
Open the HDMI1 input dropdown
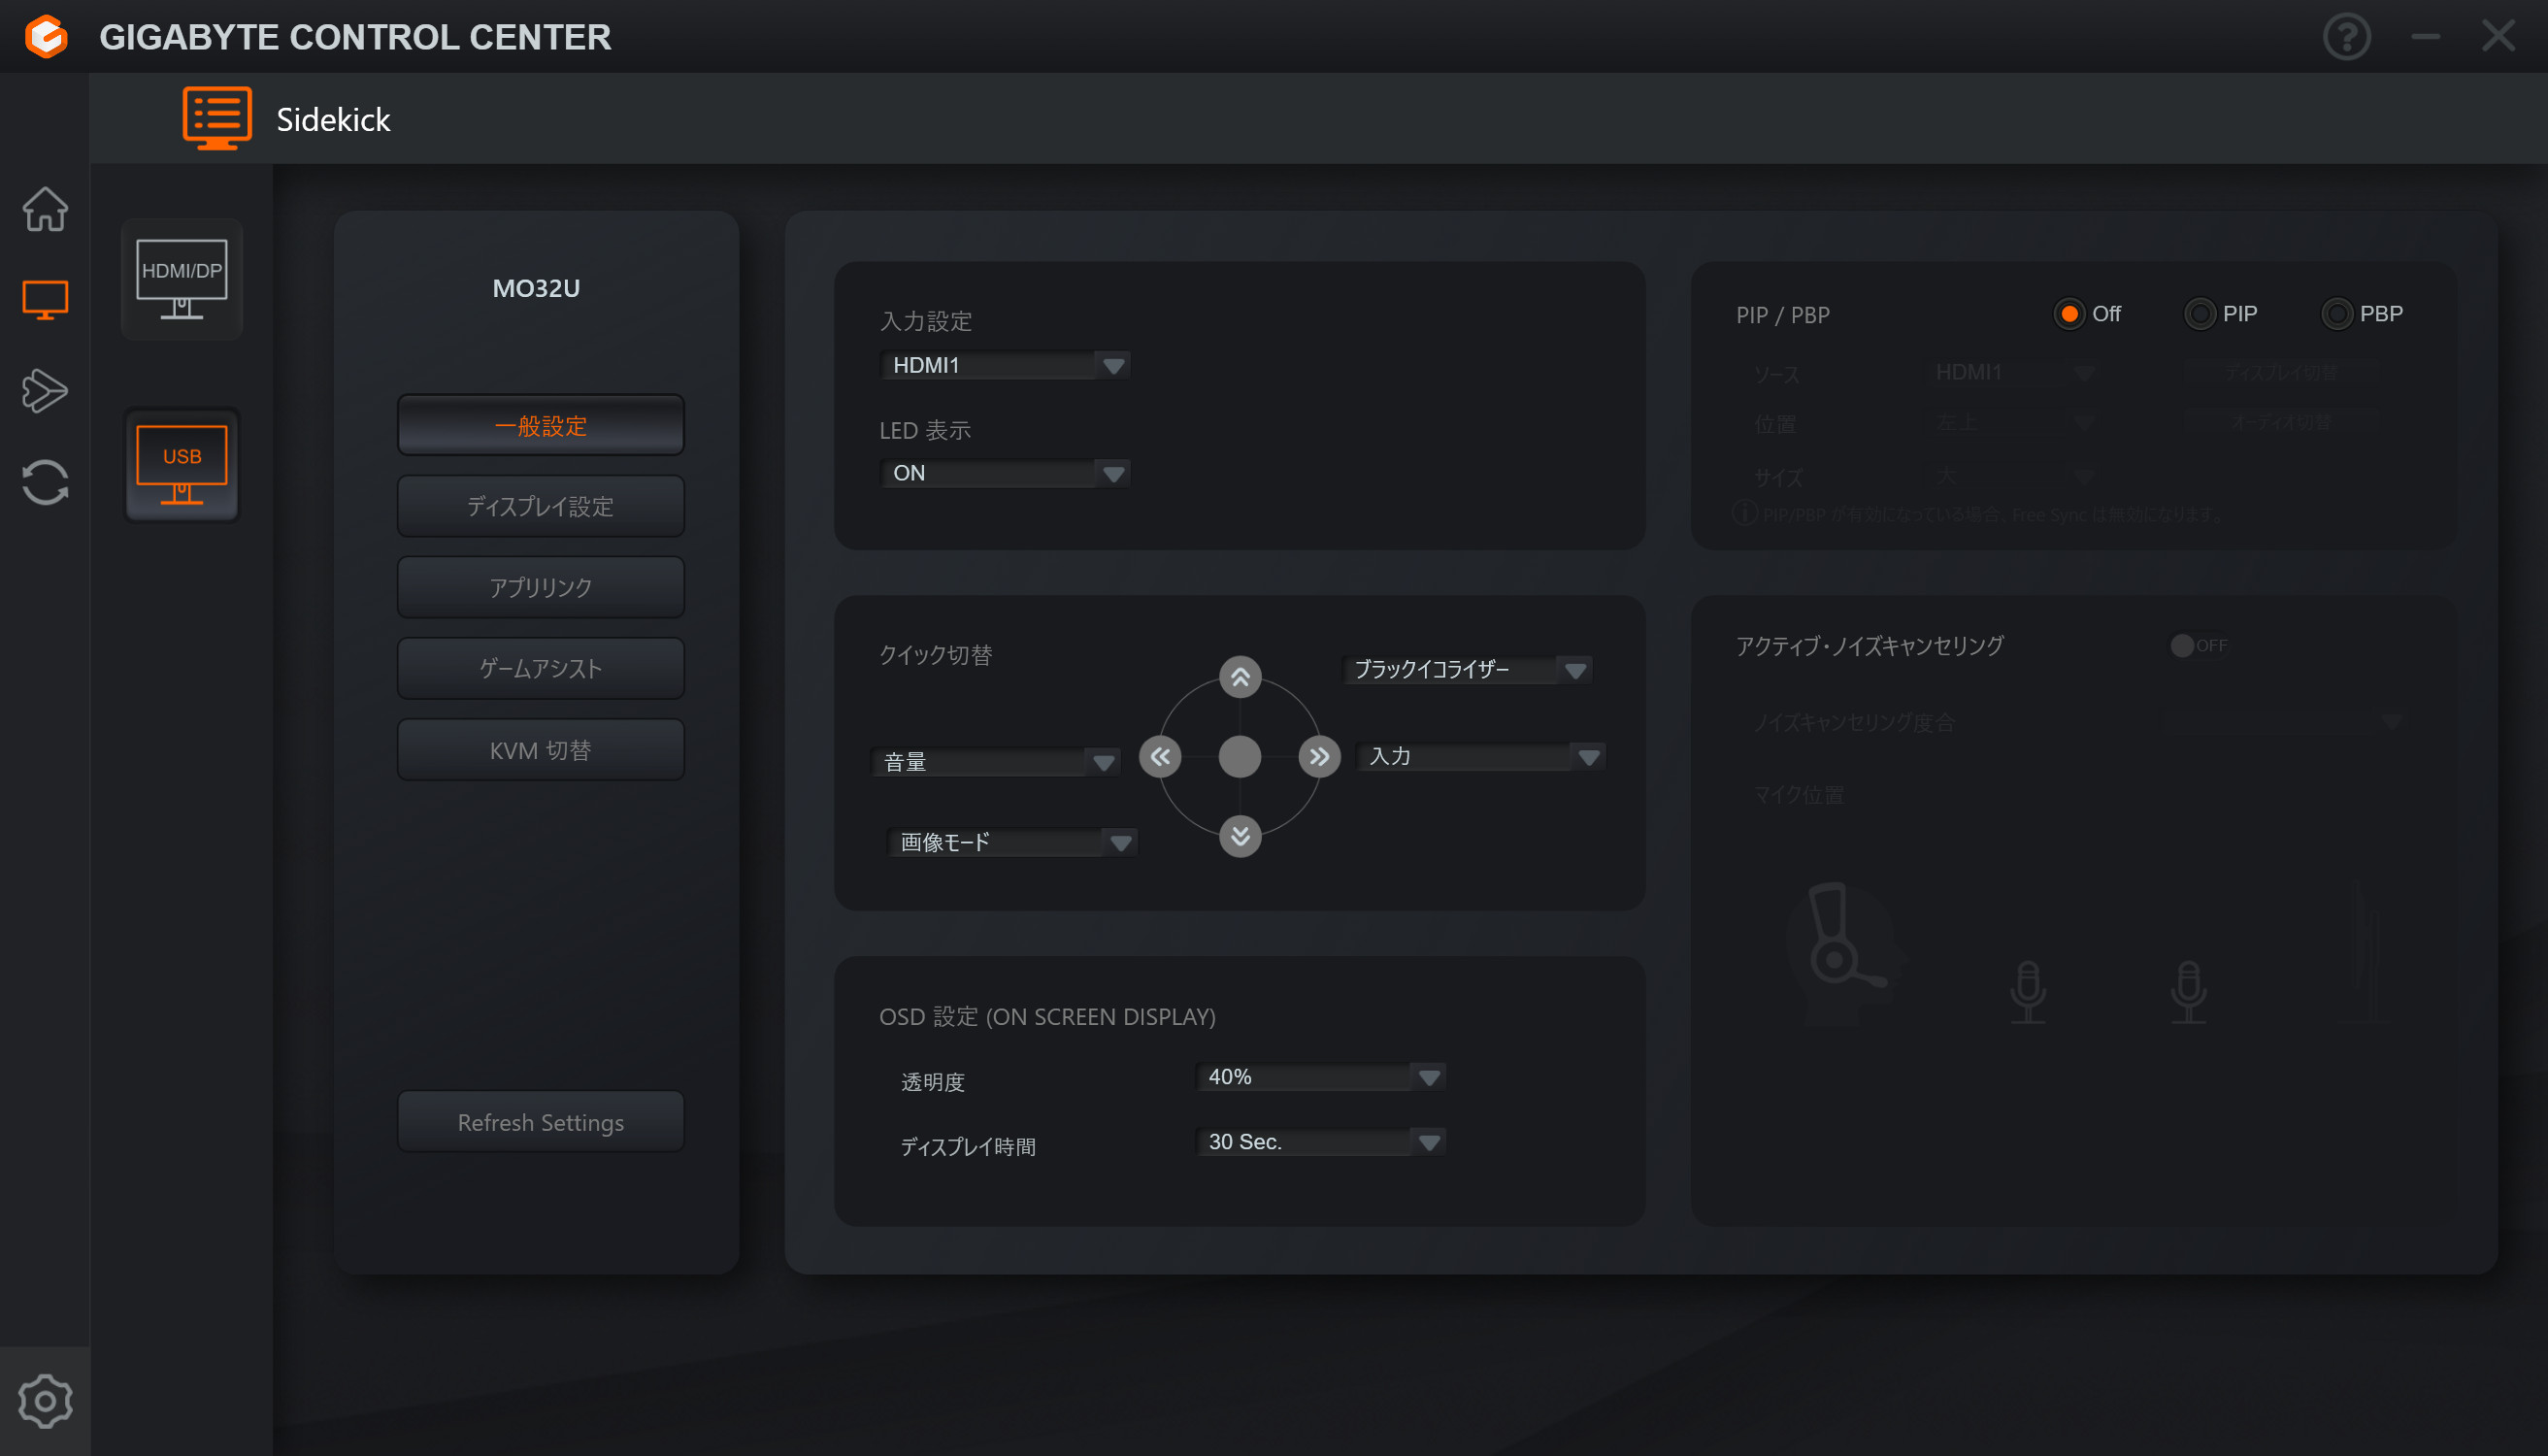[x=1004, y=365]
